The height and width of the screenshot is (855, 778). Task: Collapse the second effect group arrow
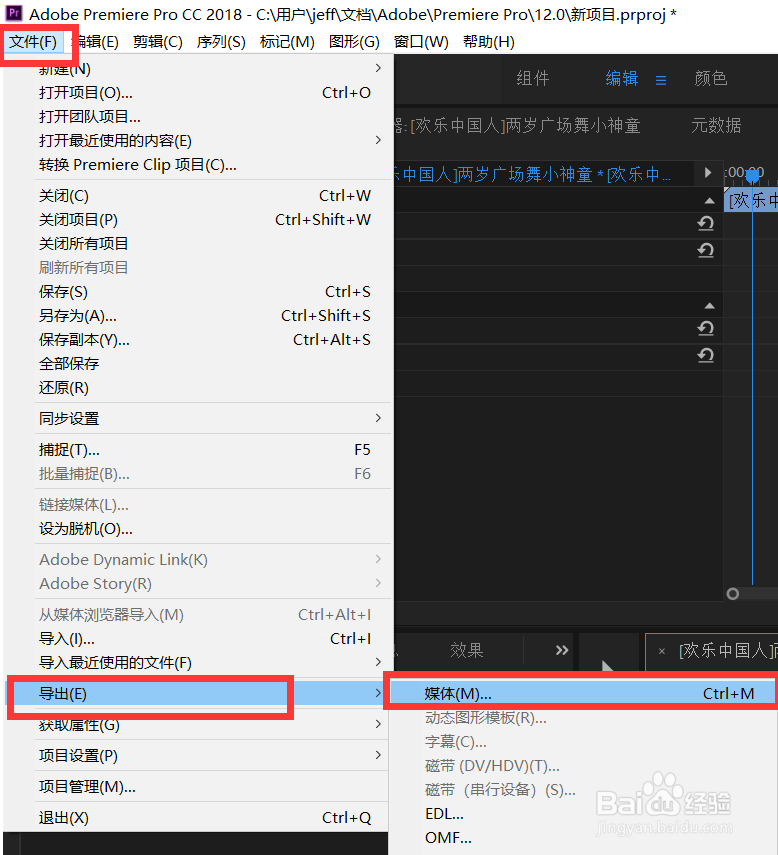pos(709,306)
